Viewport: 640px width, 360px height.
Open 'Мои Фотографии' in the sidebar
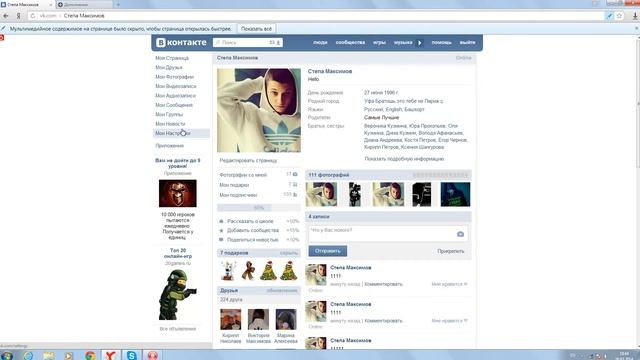click(x=174, y=77)
